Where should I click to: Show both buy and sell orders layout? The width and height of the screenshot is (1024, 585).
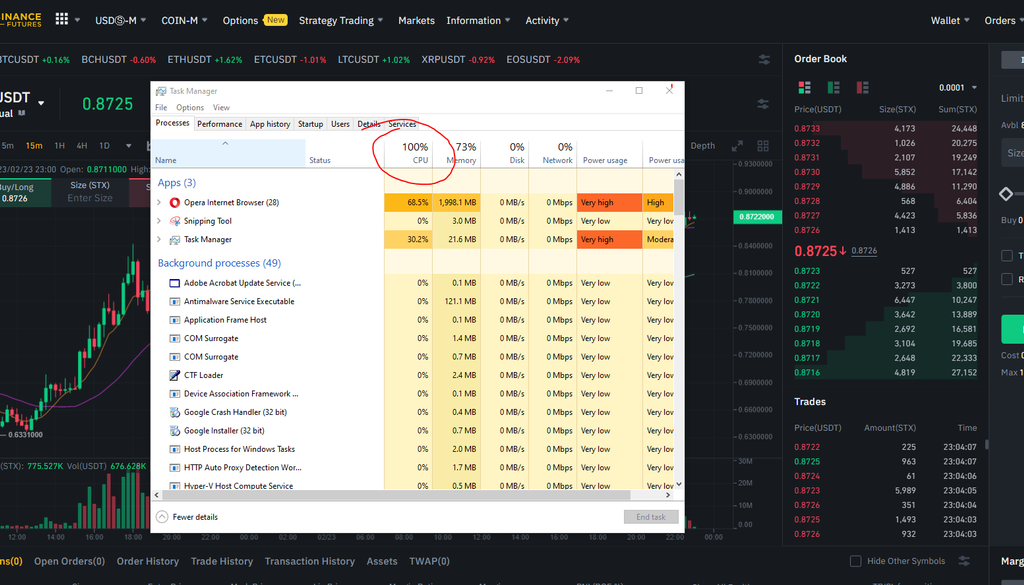(x=802, y=87)
